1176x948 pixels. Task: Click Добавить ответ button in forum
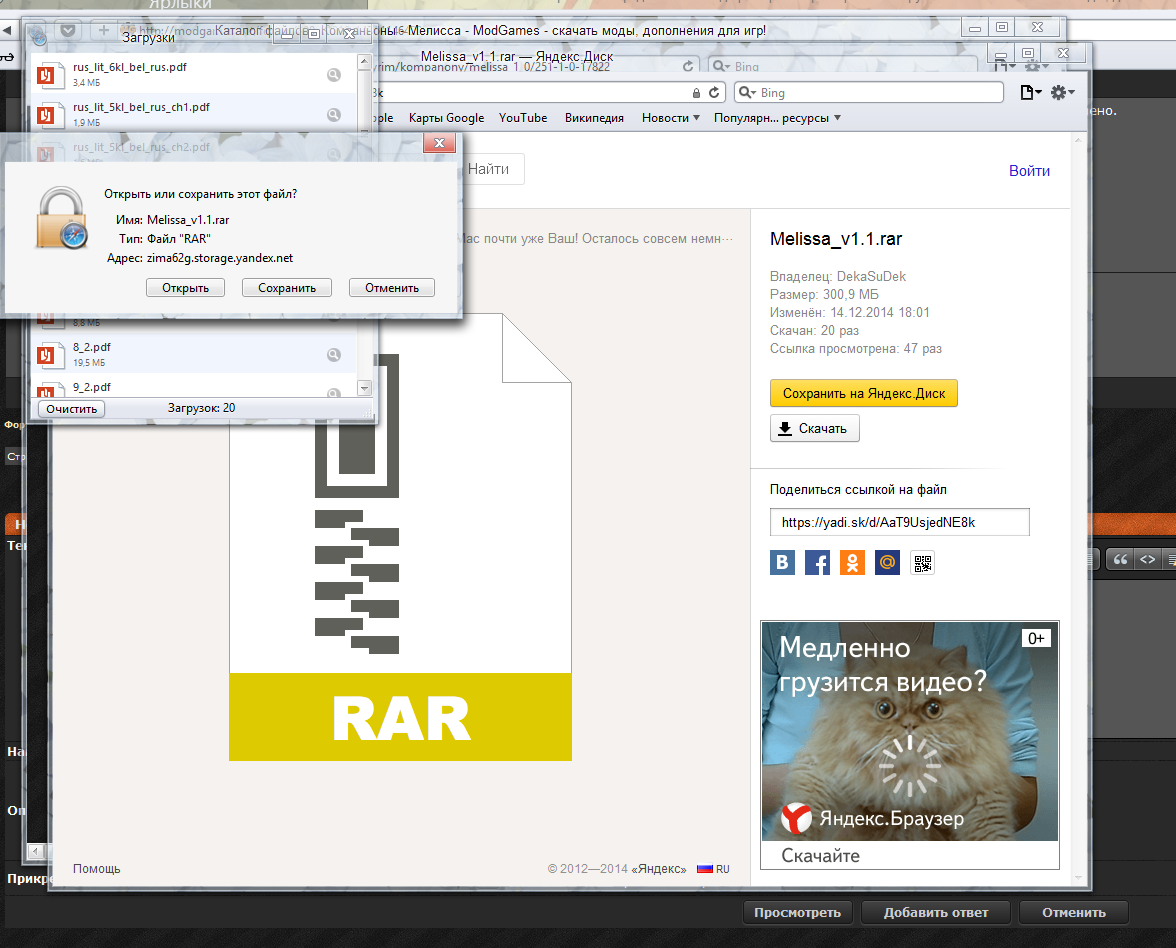click(x=935, y=913)
